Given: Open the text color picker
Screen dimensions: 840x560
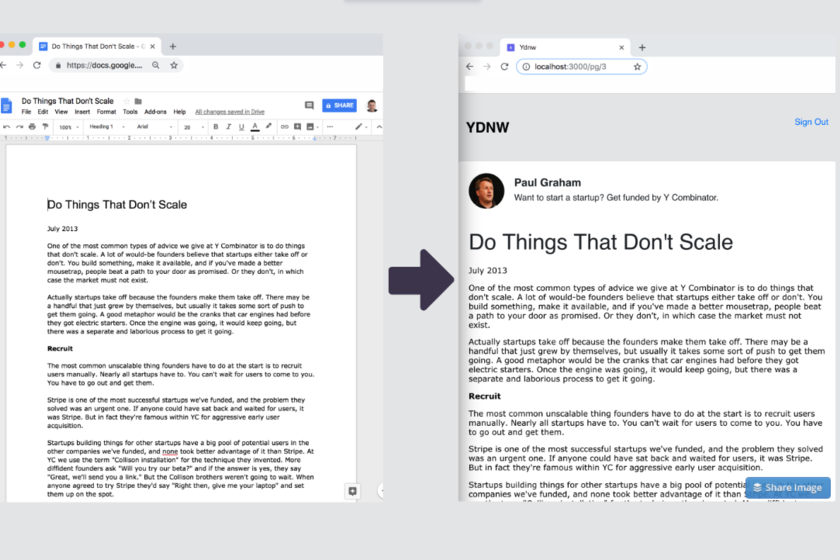Looking at the screenshot, I should 255,127.
